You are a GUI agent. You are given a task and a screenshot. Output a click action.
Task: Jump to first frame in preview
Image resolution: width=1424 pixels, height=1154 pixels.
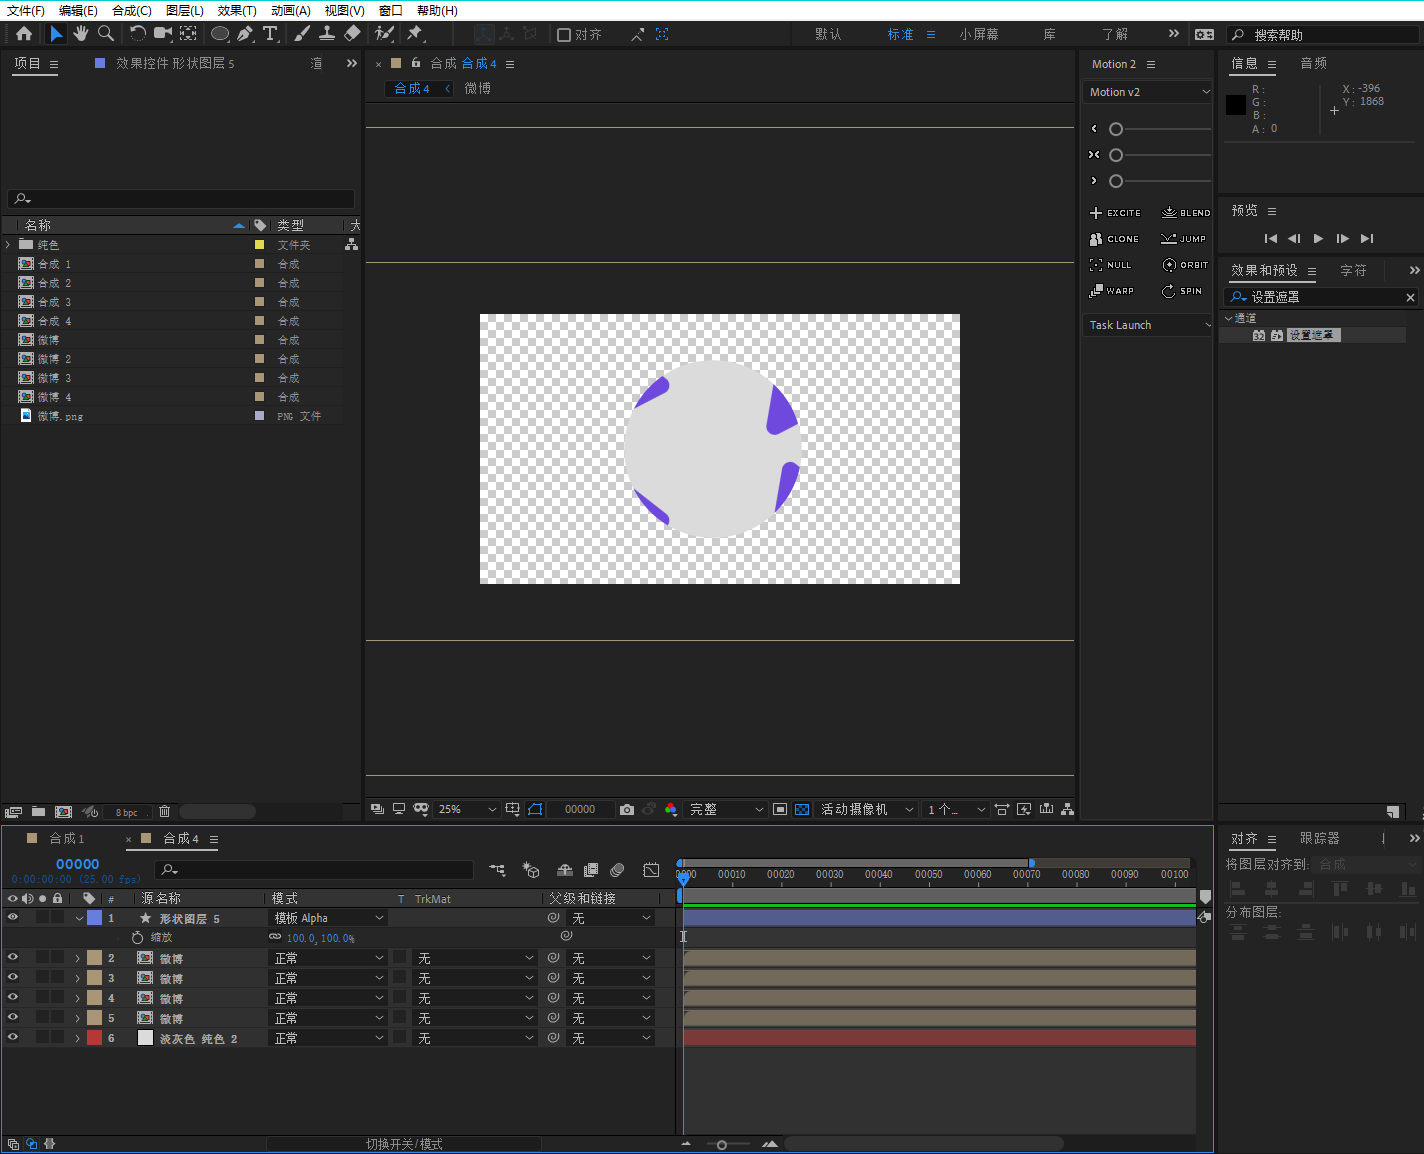[1270, 238]
